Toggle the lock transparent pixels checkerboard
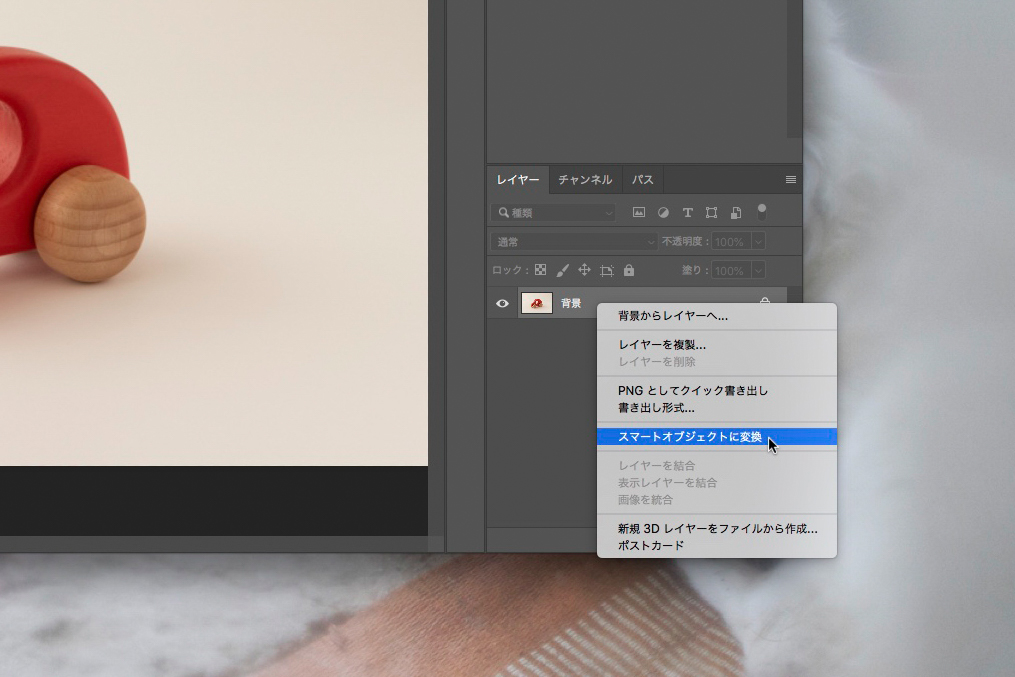Image resolution: width=1015 pixels, height=677 pixels. click(540, 270)
